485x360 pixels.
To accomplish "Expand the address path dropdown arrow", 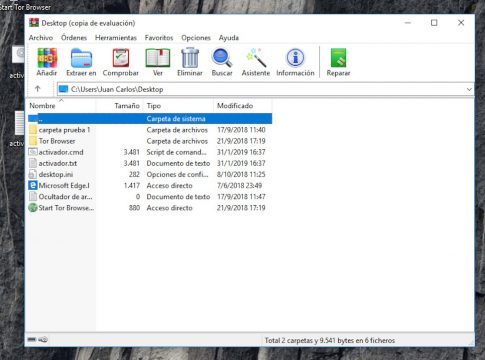I will pos(469,89).
